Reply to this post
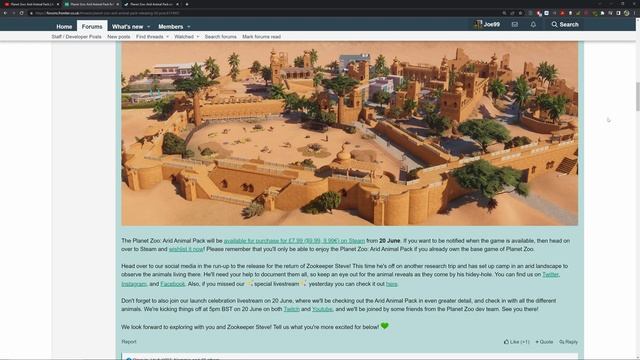This screenshot has height=360, width=640. (569, 342)
